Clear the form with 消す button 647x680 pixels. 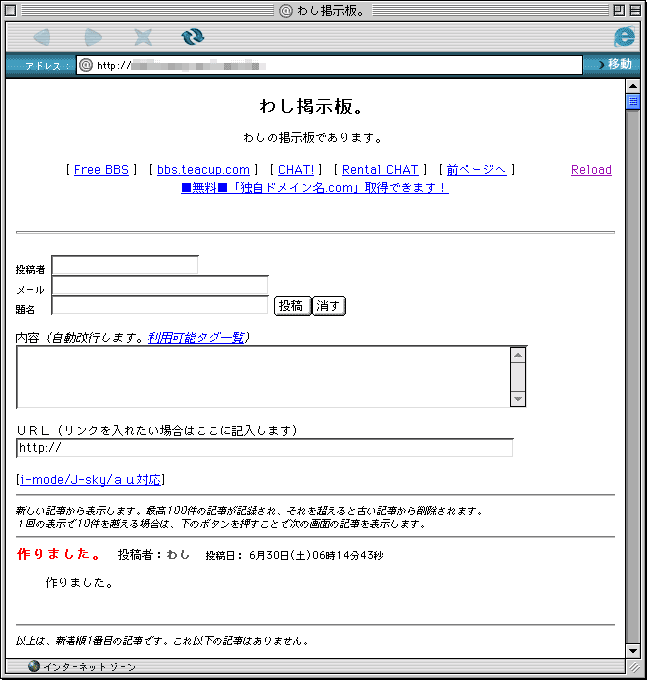point(328,306)
